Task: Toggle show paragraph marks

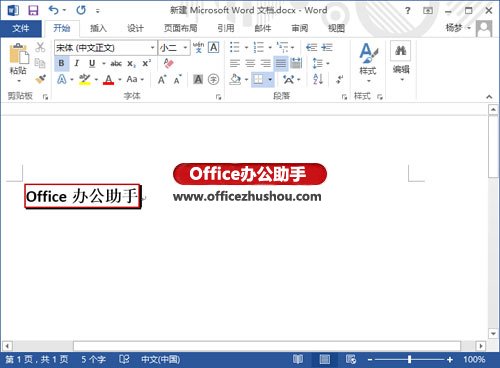Action: [340, 79]
